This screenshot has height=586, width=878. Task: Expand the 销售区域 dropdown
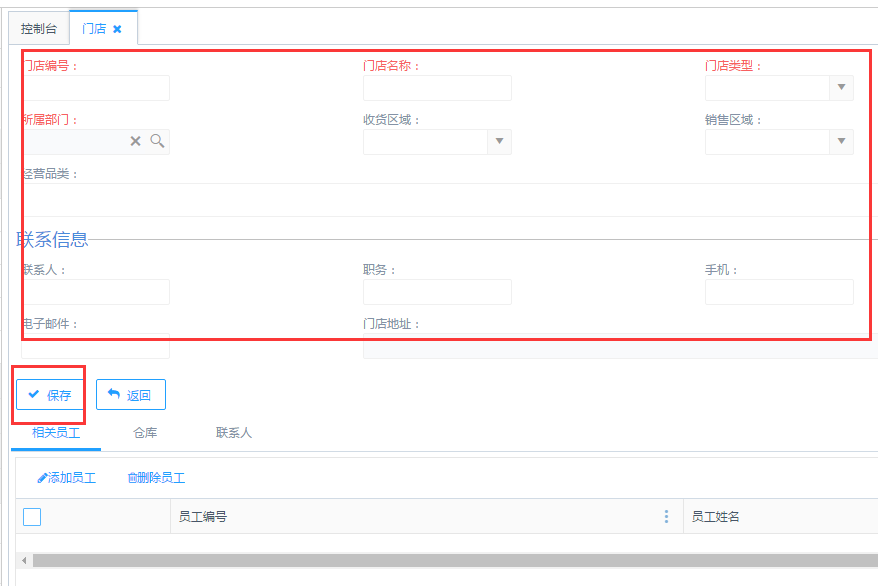point(841,142)
